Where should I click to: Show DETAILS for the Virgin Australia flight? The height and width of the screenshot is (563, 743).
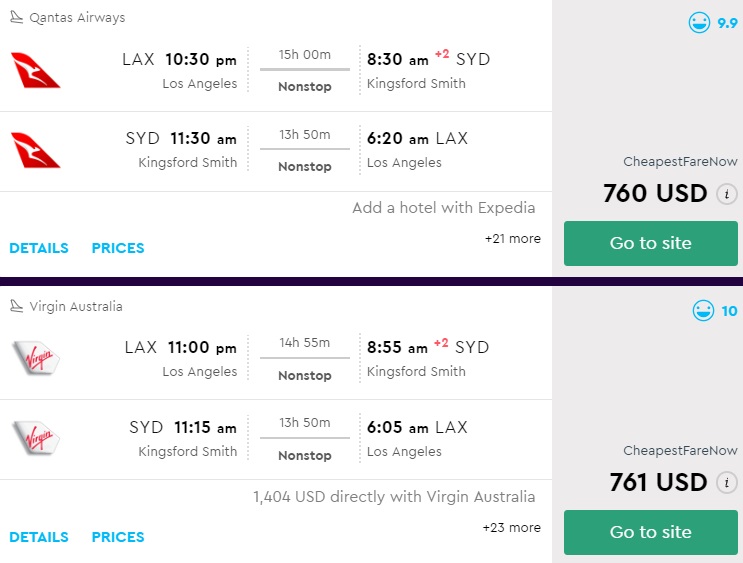coord(39,537)
